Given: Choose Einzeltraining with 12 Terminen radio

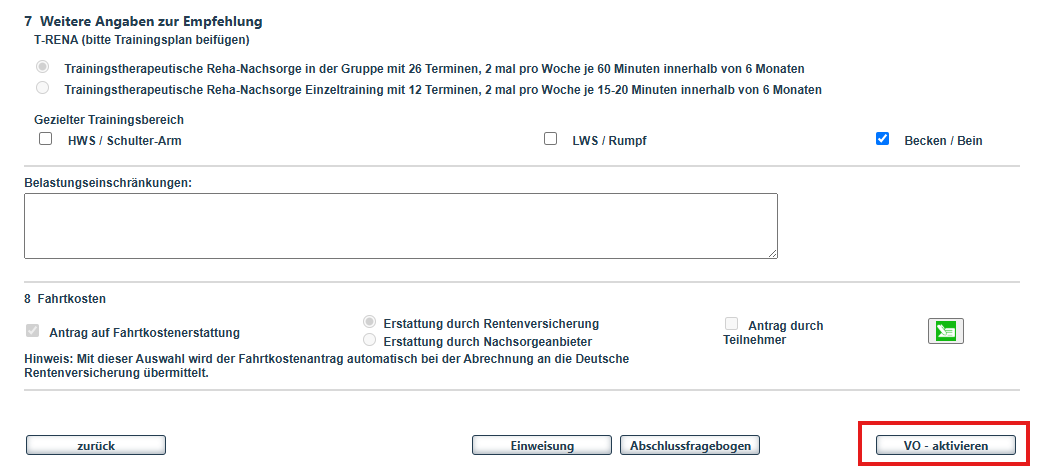Looking at the screenshot, I should coord(42,88).
